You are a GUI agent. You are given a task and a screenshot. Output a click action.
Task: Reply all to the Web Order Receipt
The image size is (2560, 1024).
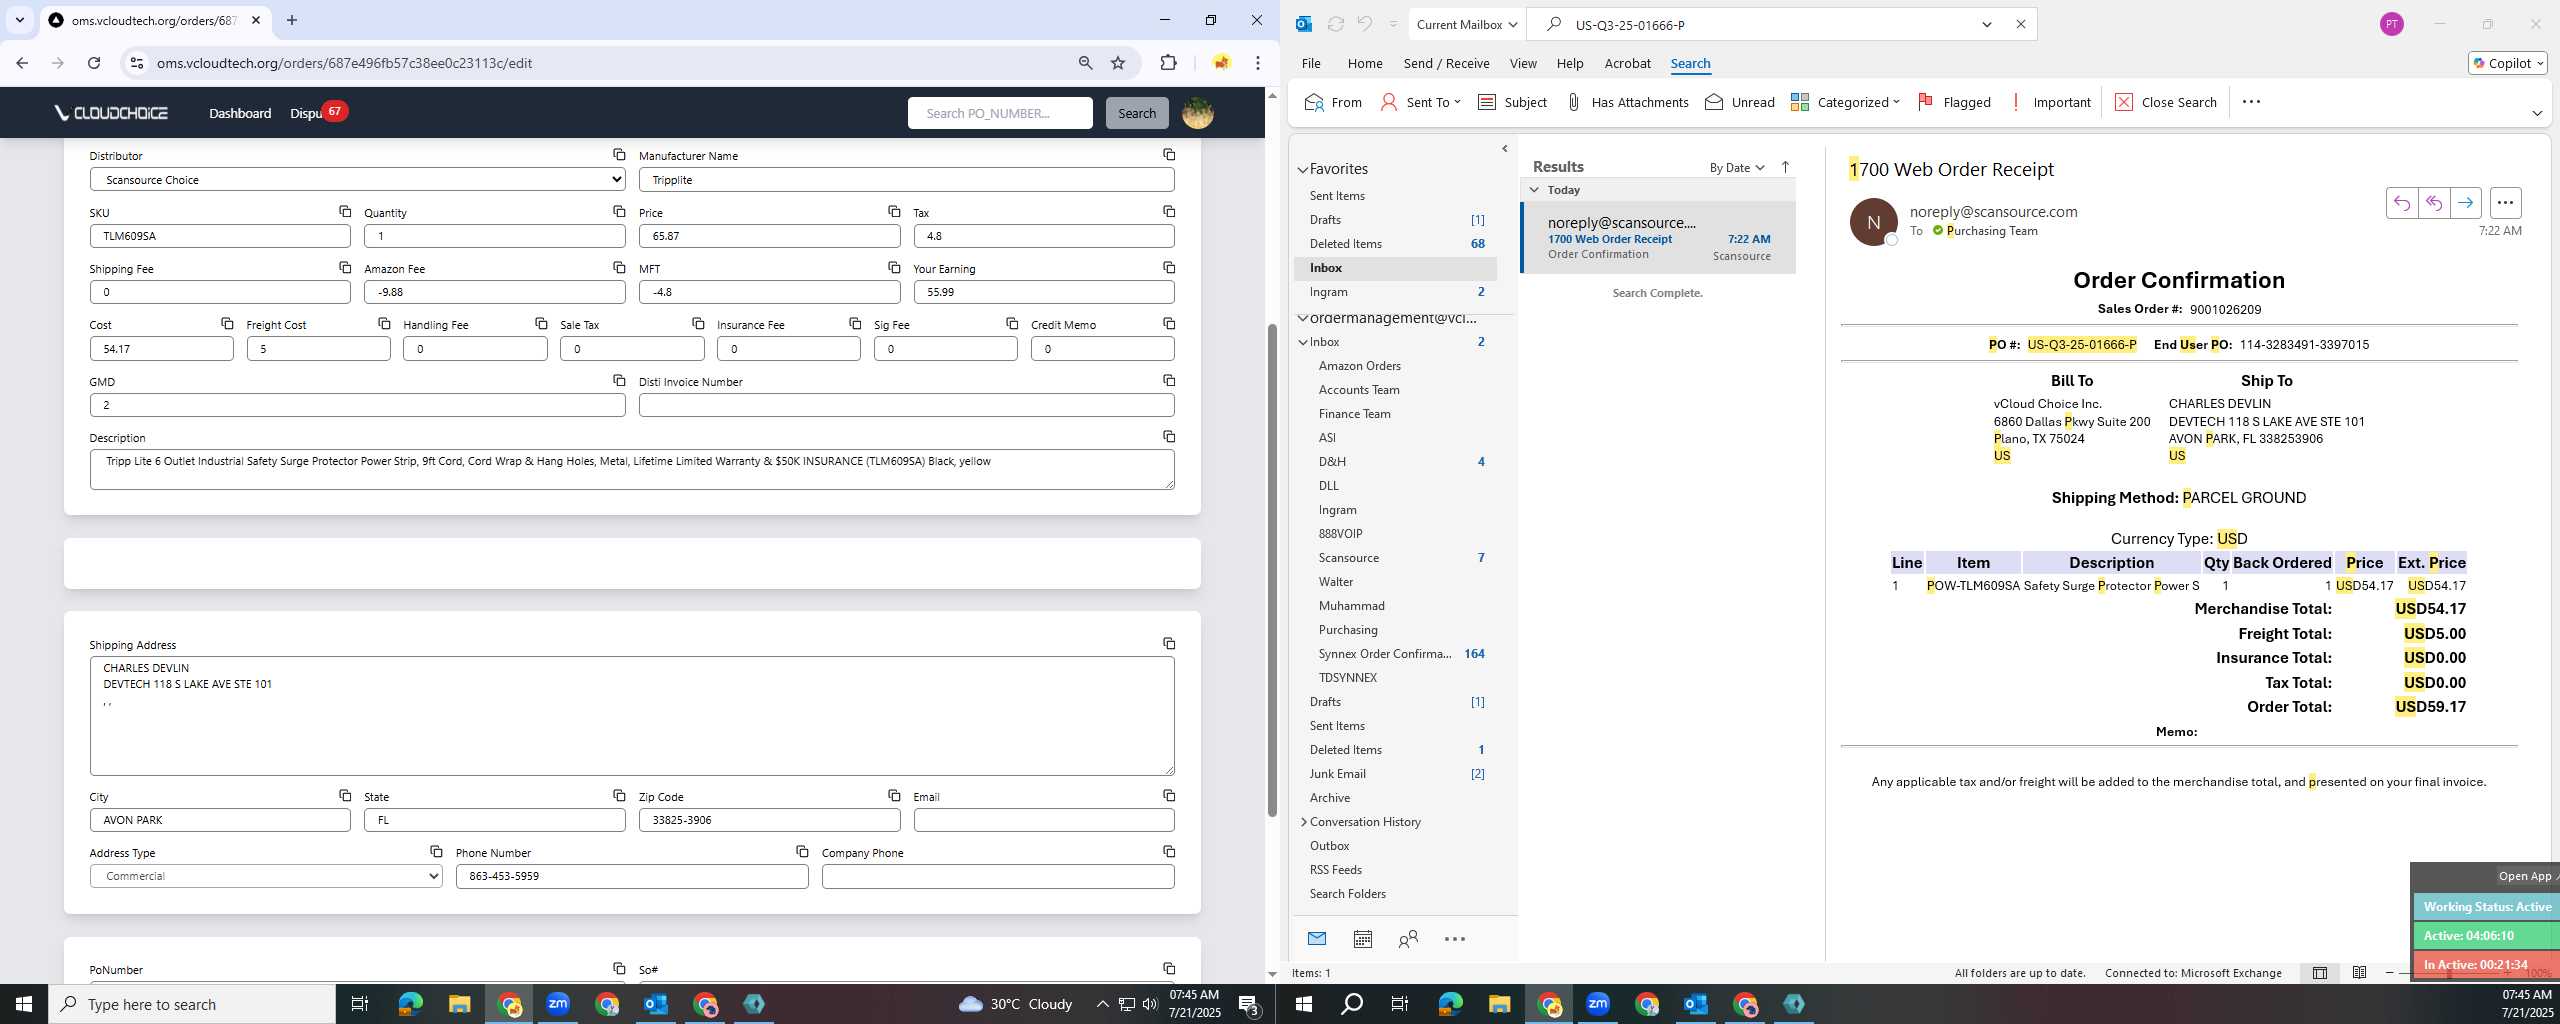(x=2433, y=203)
